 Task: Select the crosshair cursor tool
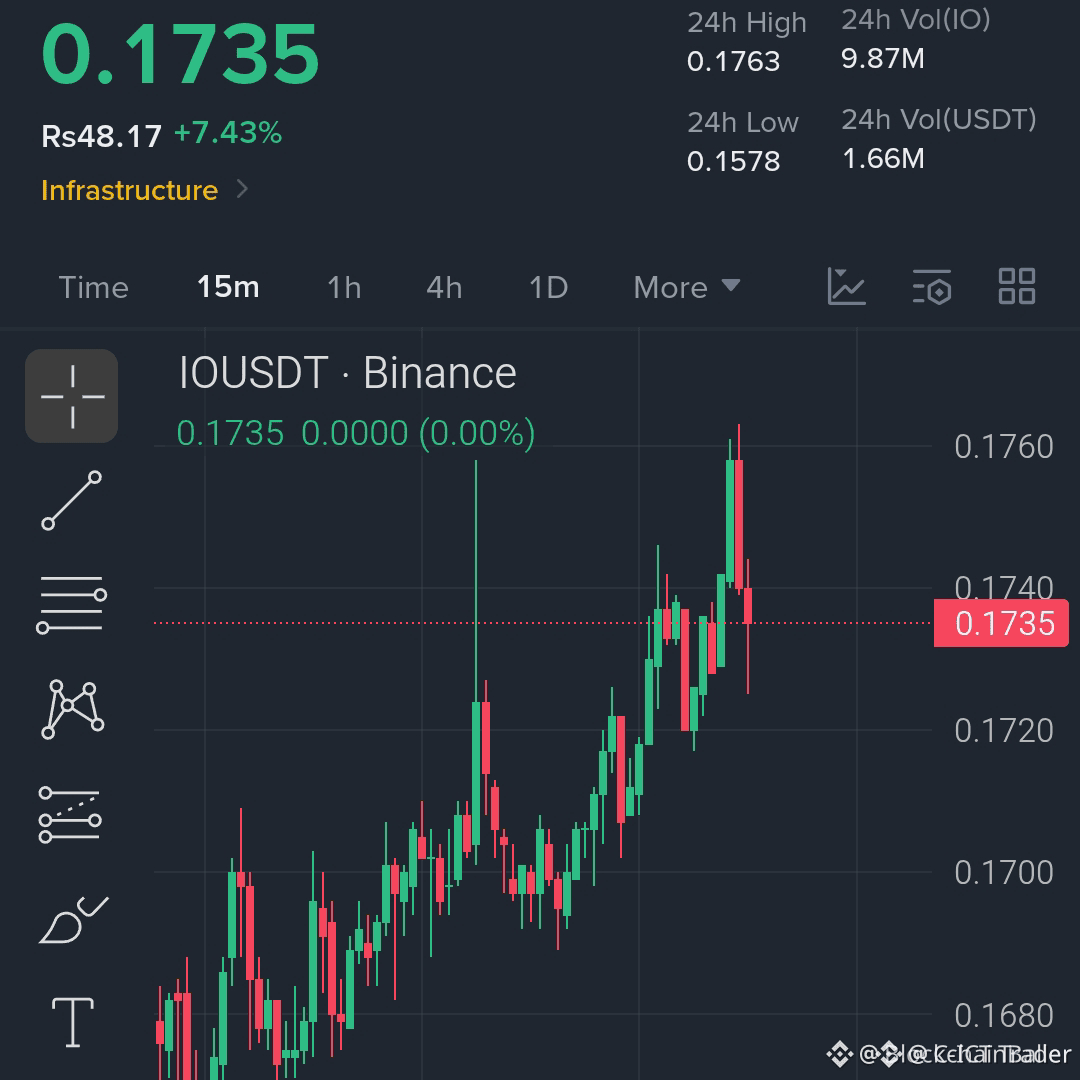click(72, 396)
